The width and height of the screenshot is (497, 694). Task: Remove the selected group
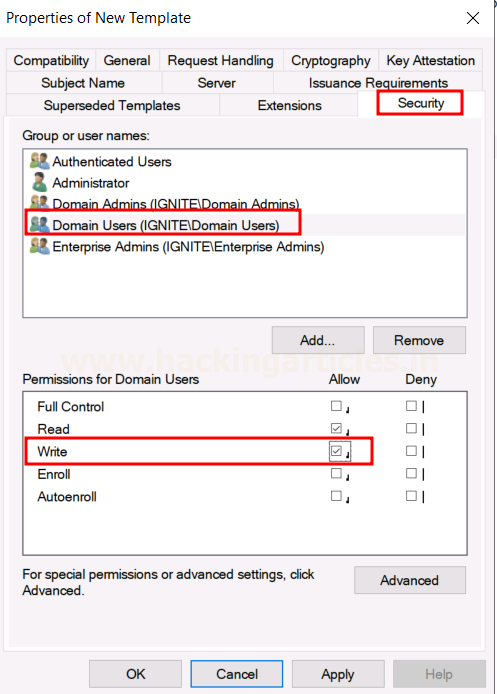[x=419, y=340]
